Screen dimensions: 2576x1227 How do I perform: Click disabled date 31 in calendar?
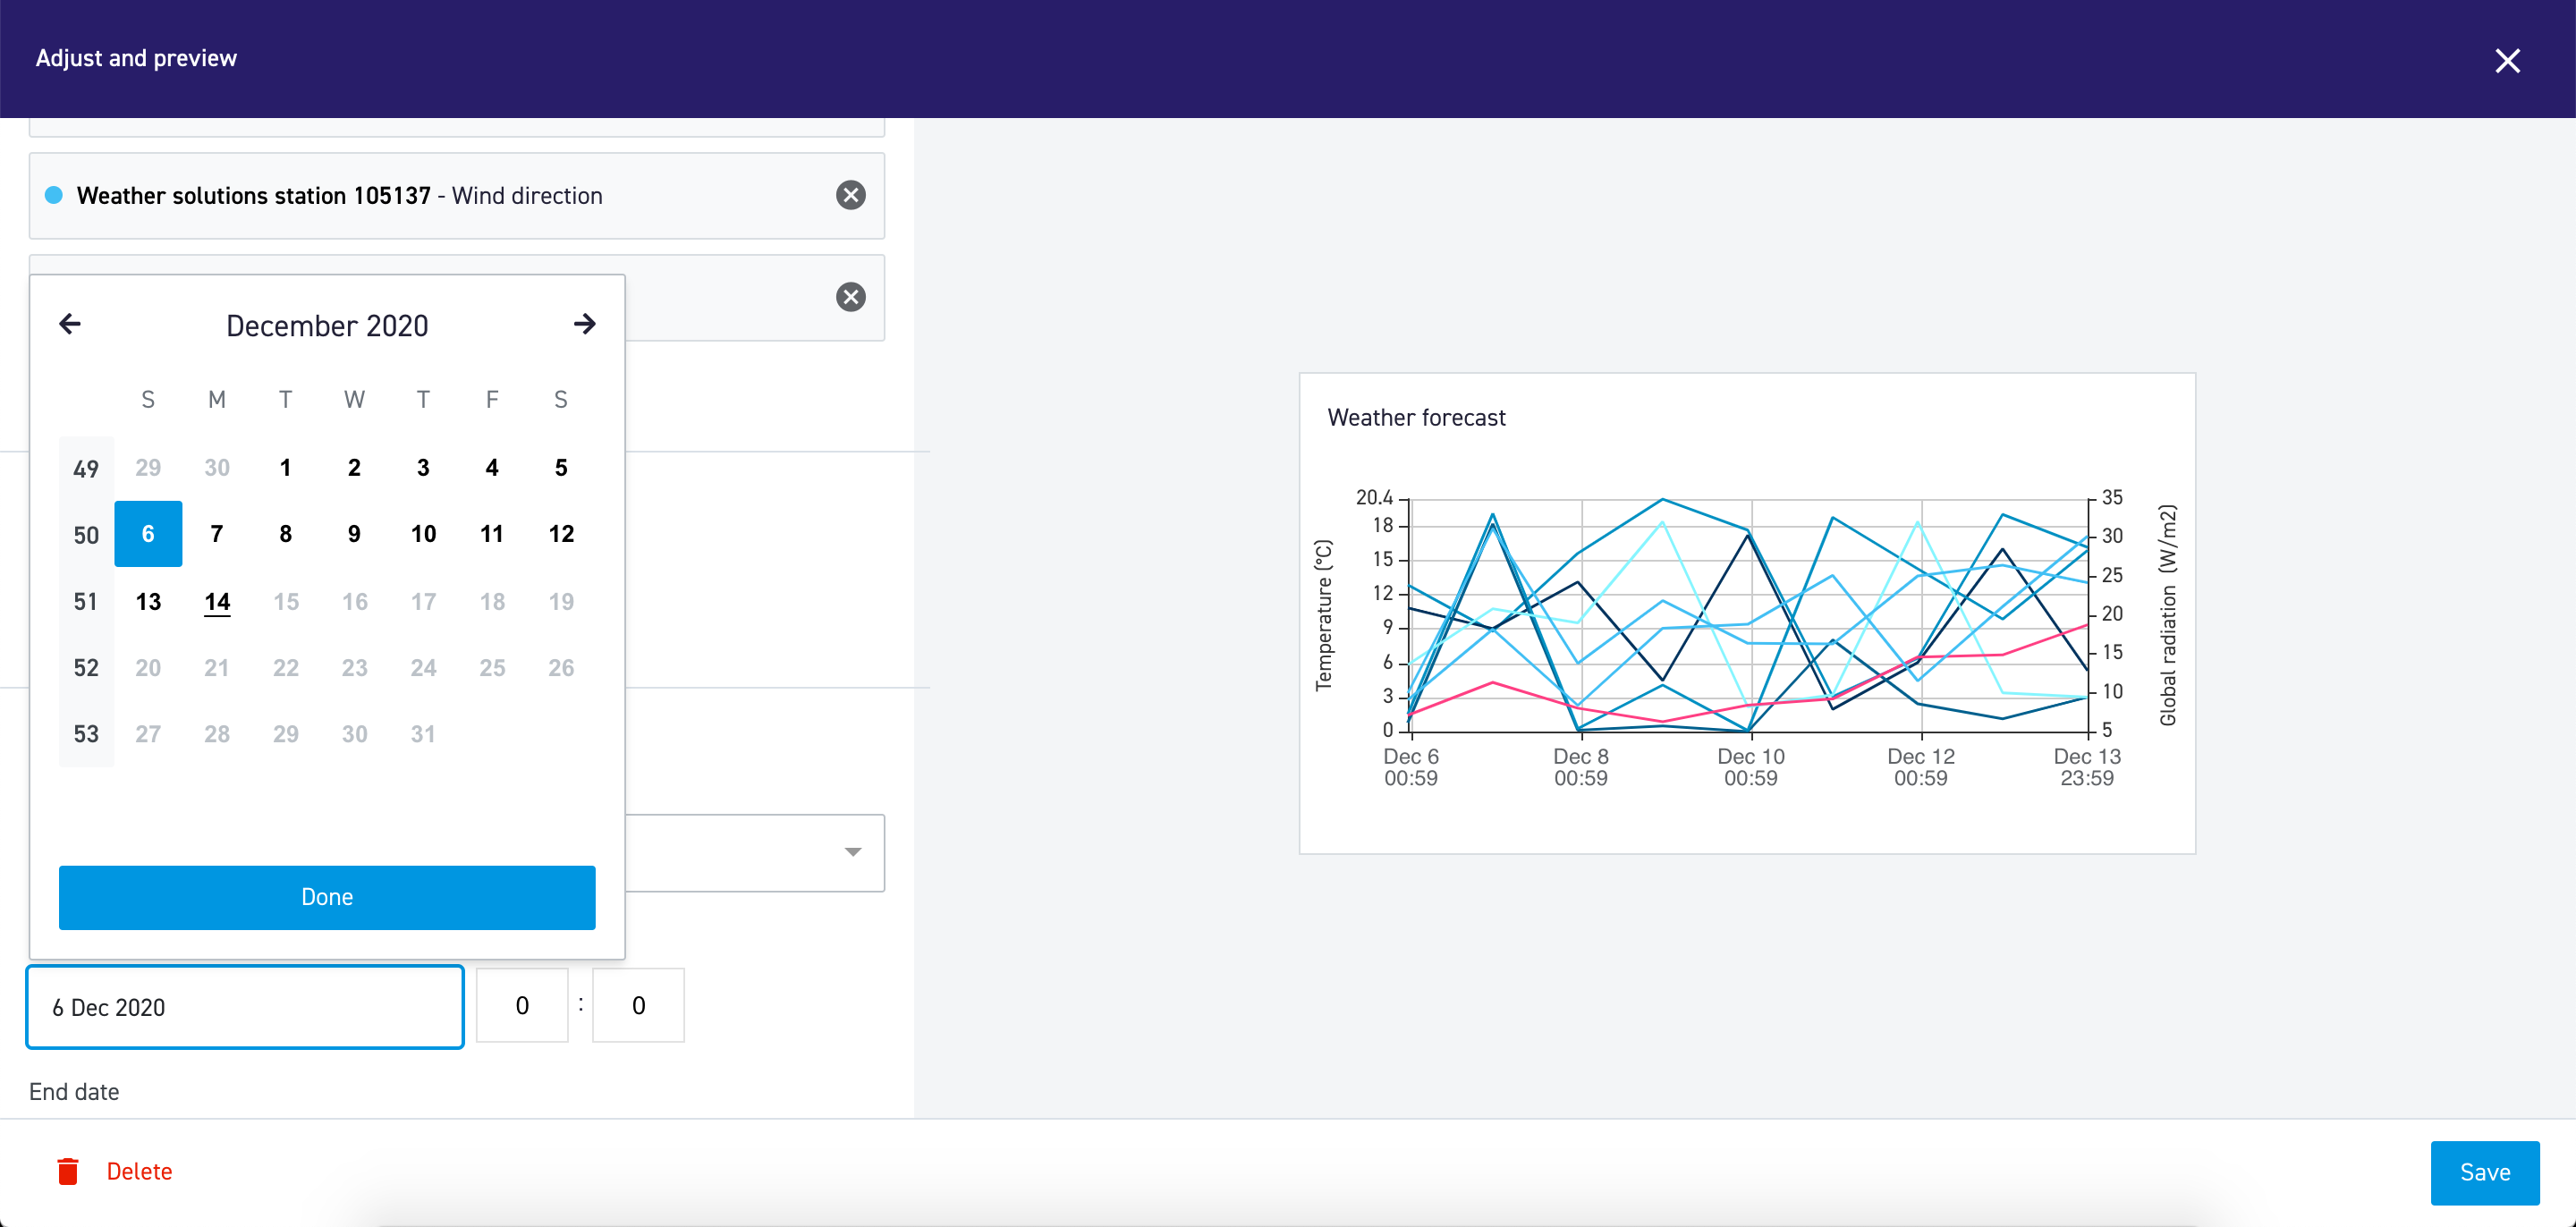(x=423, y=733)
